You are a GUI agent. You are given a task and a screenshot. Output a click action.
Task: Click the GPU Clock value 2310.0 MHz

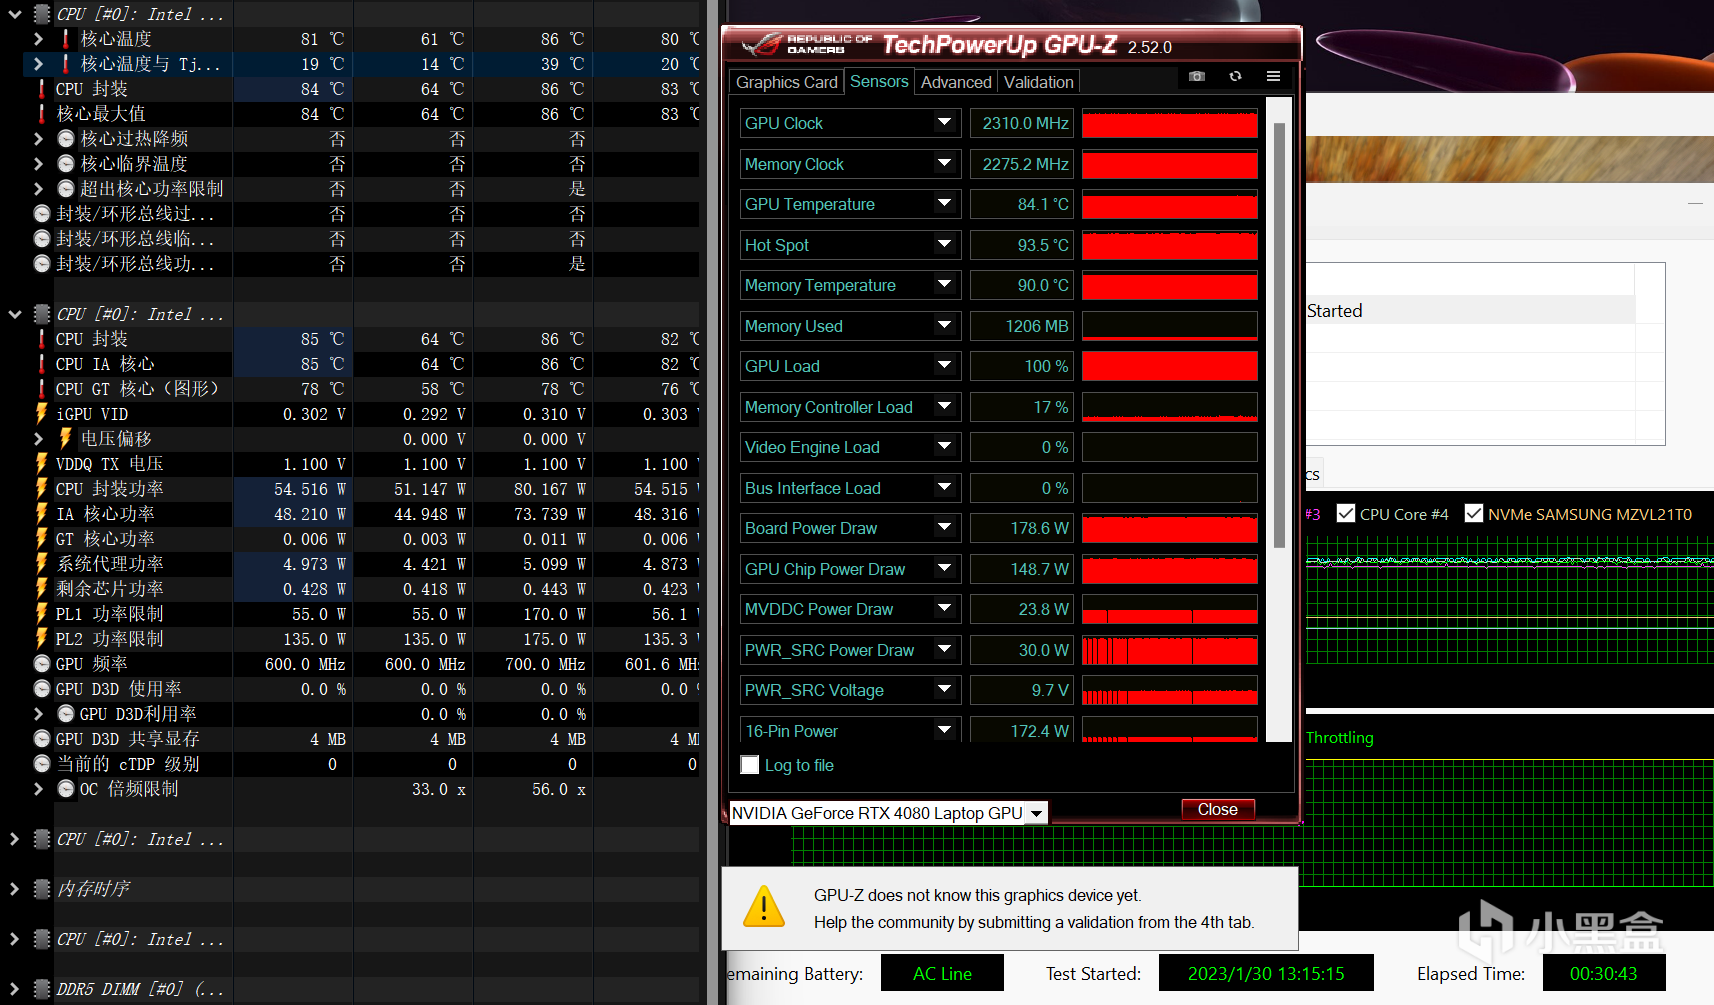(1022, 123)
